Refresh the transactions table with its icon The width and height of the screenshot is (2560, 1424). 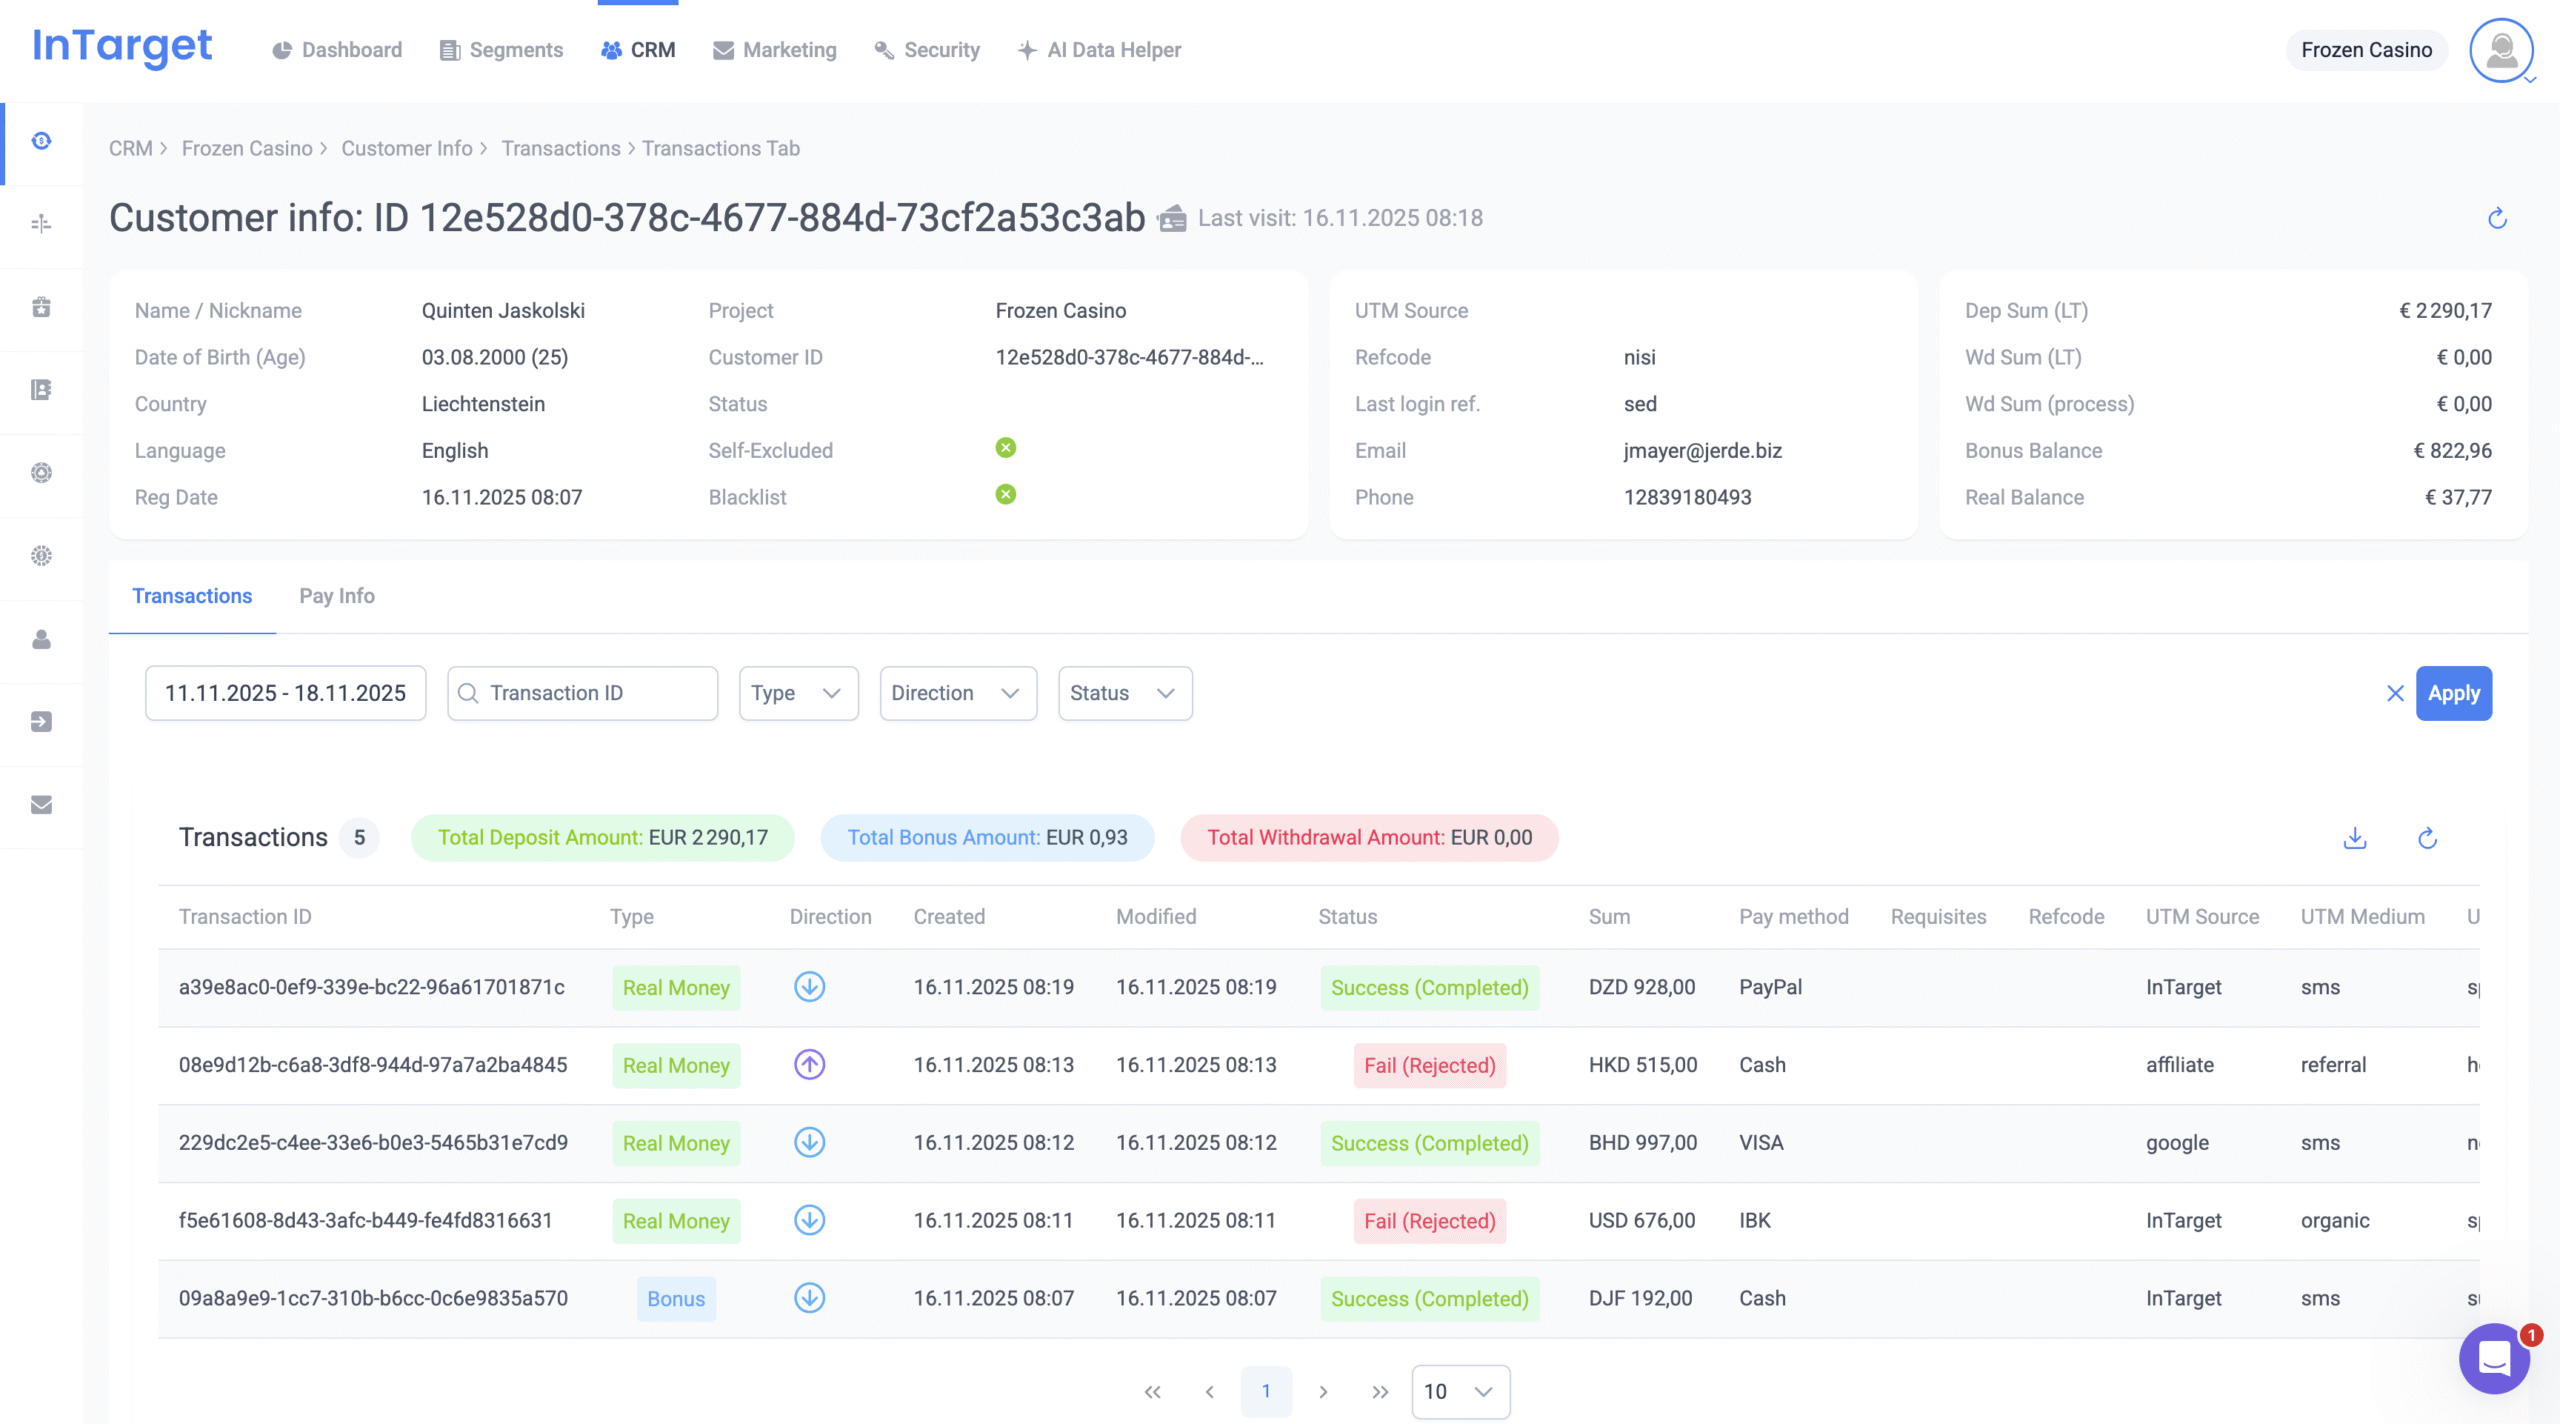click(x=2427, y=838)
